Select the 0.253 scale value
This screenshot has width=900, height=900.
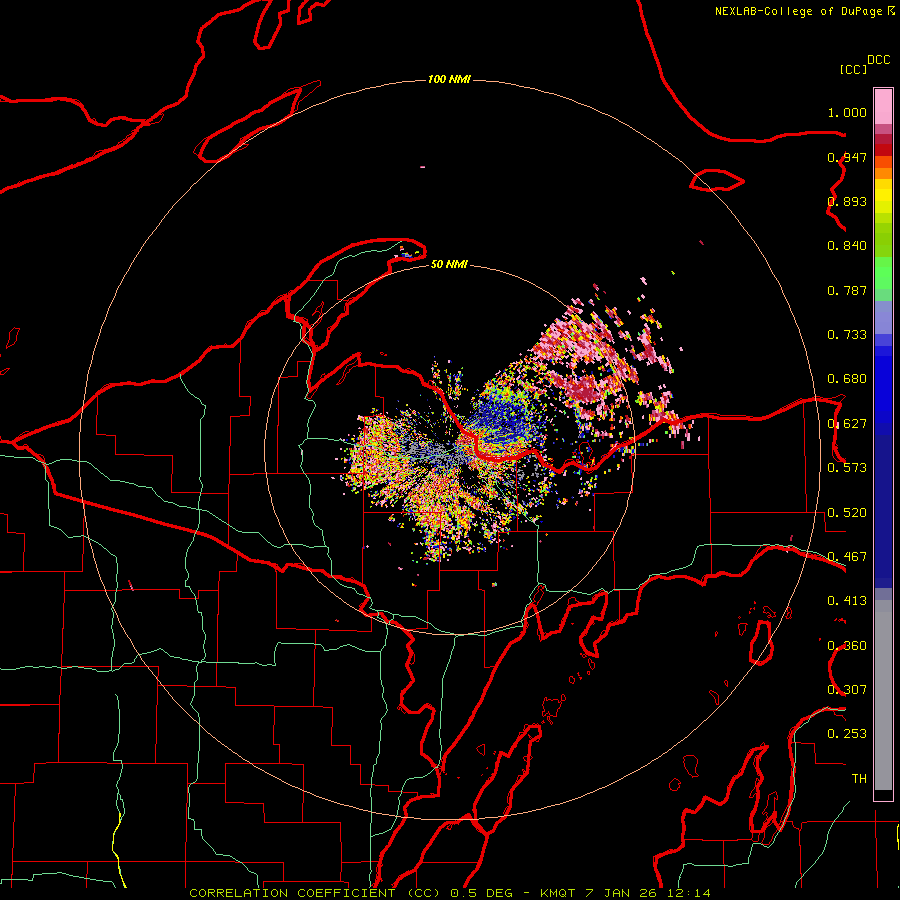847,734
